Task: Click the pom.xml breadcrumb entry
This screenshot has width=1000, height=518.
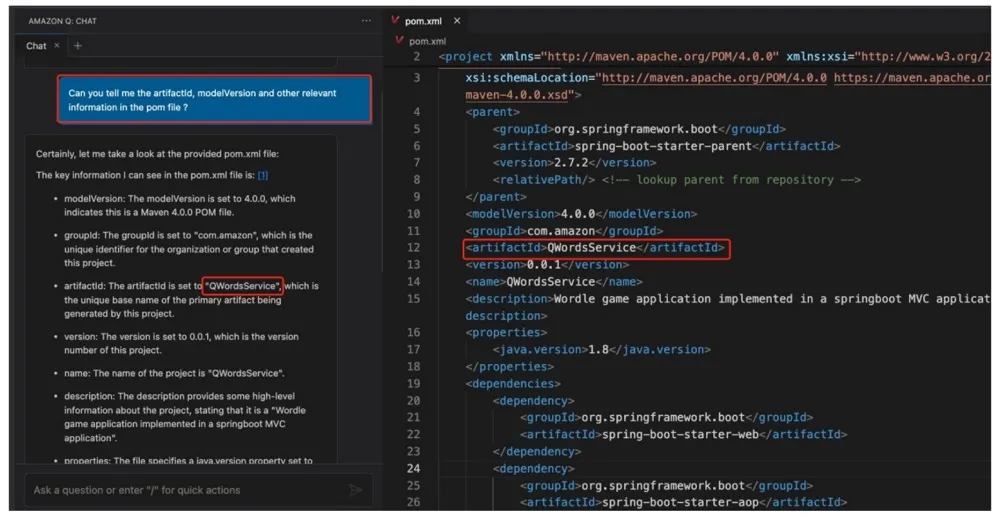Action: [x=427, y=41]
